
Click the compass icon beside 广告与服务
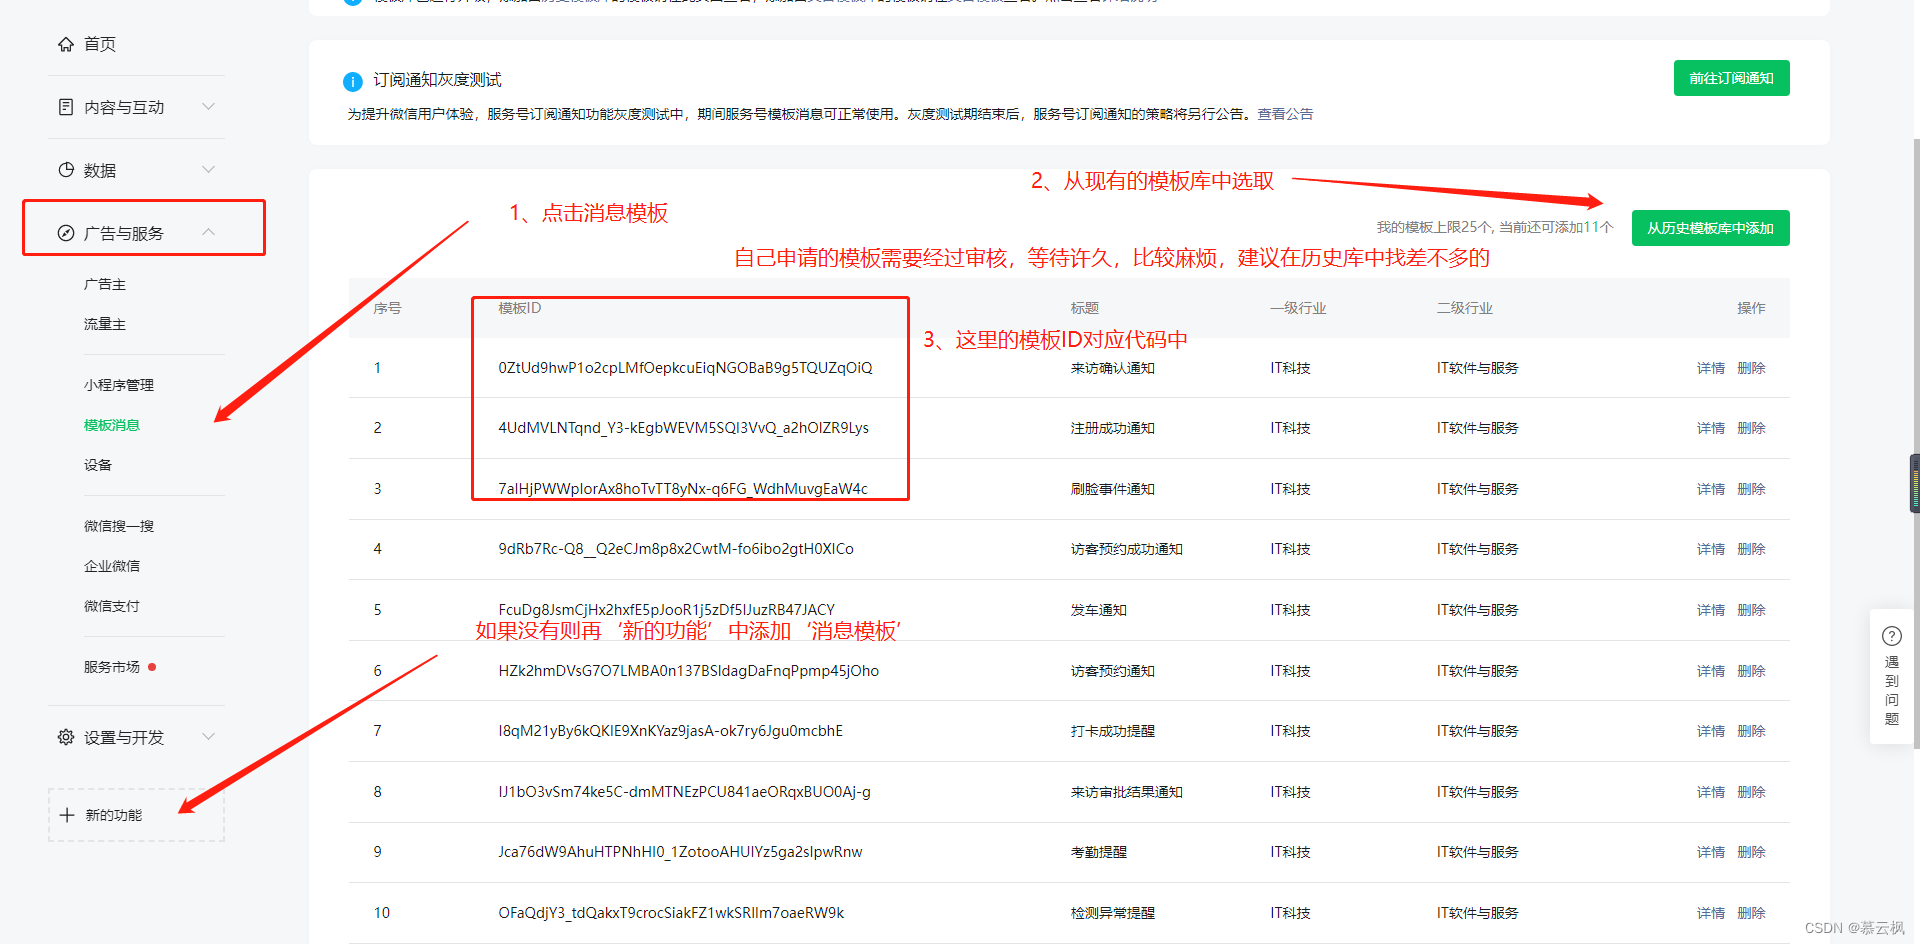coord(66,233)
